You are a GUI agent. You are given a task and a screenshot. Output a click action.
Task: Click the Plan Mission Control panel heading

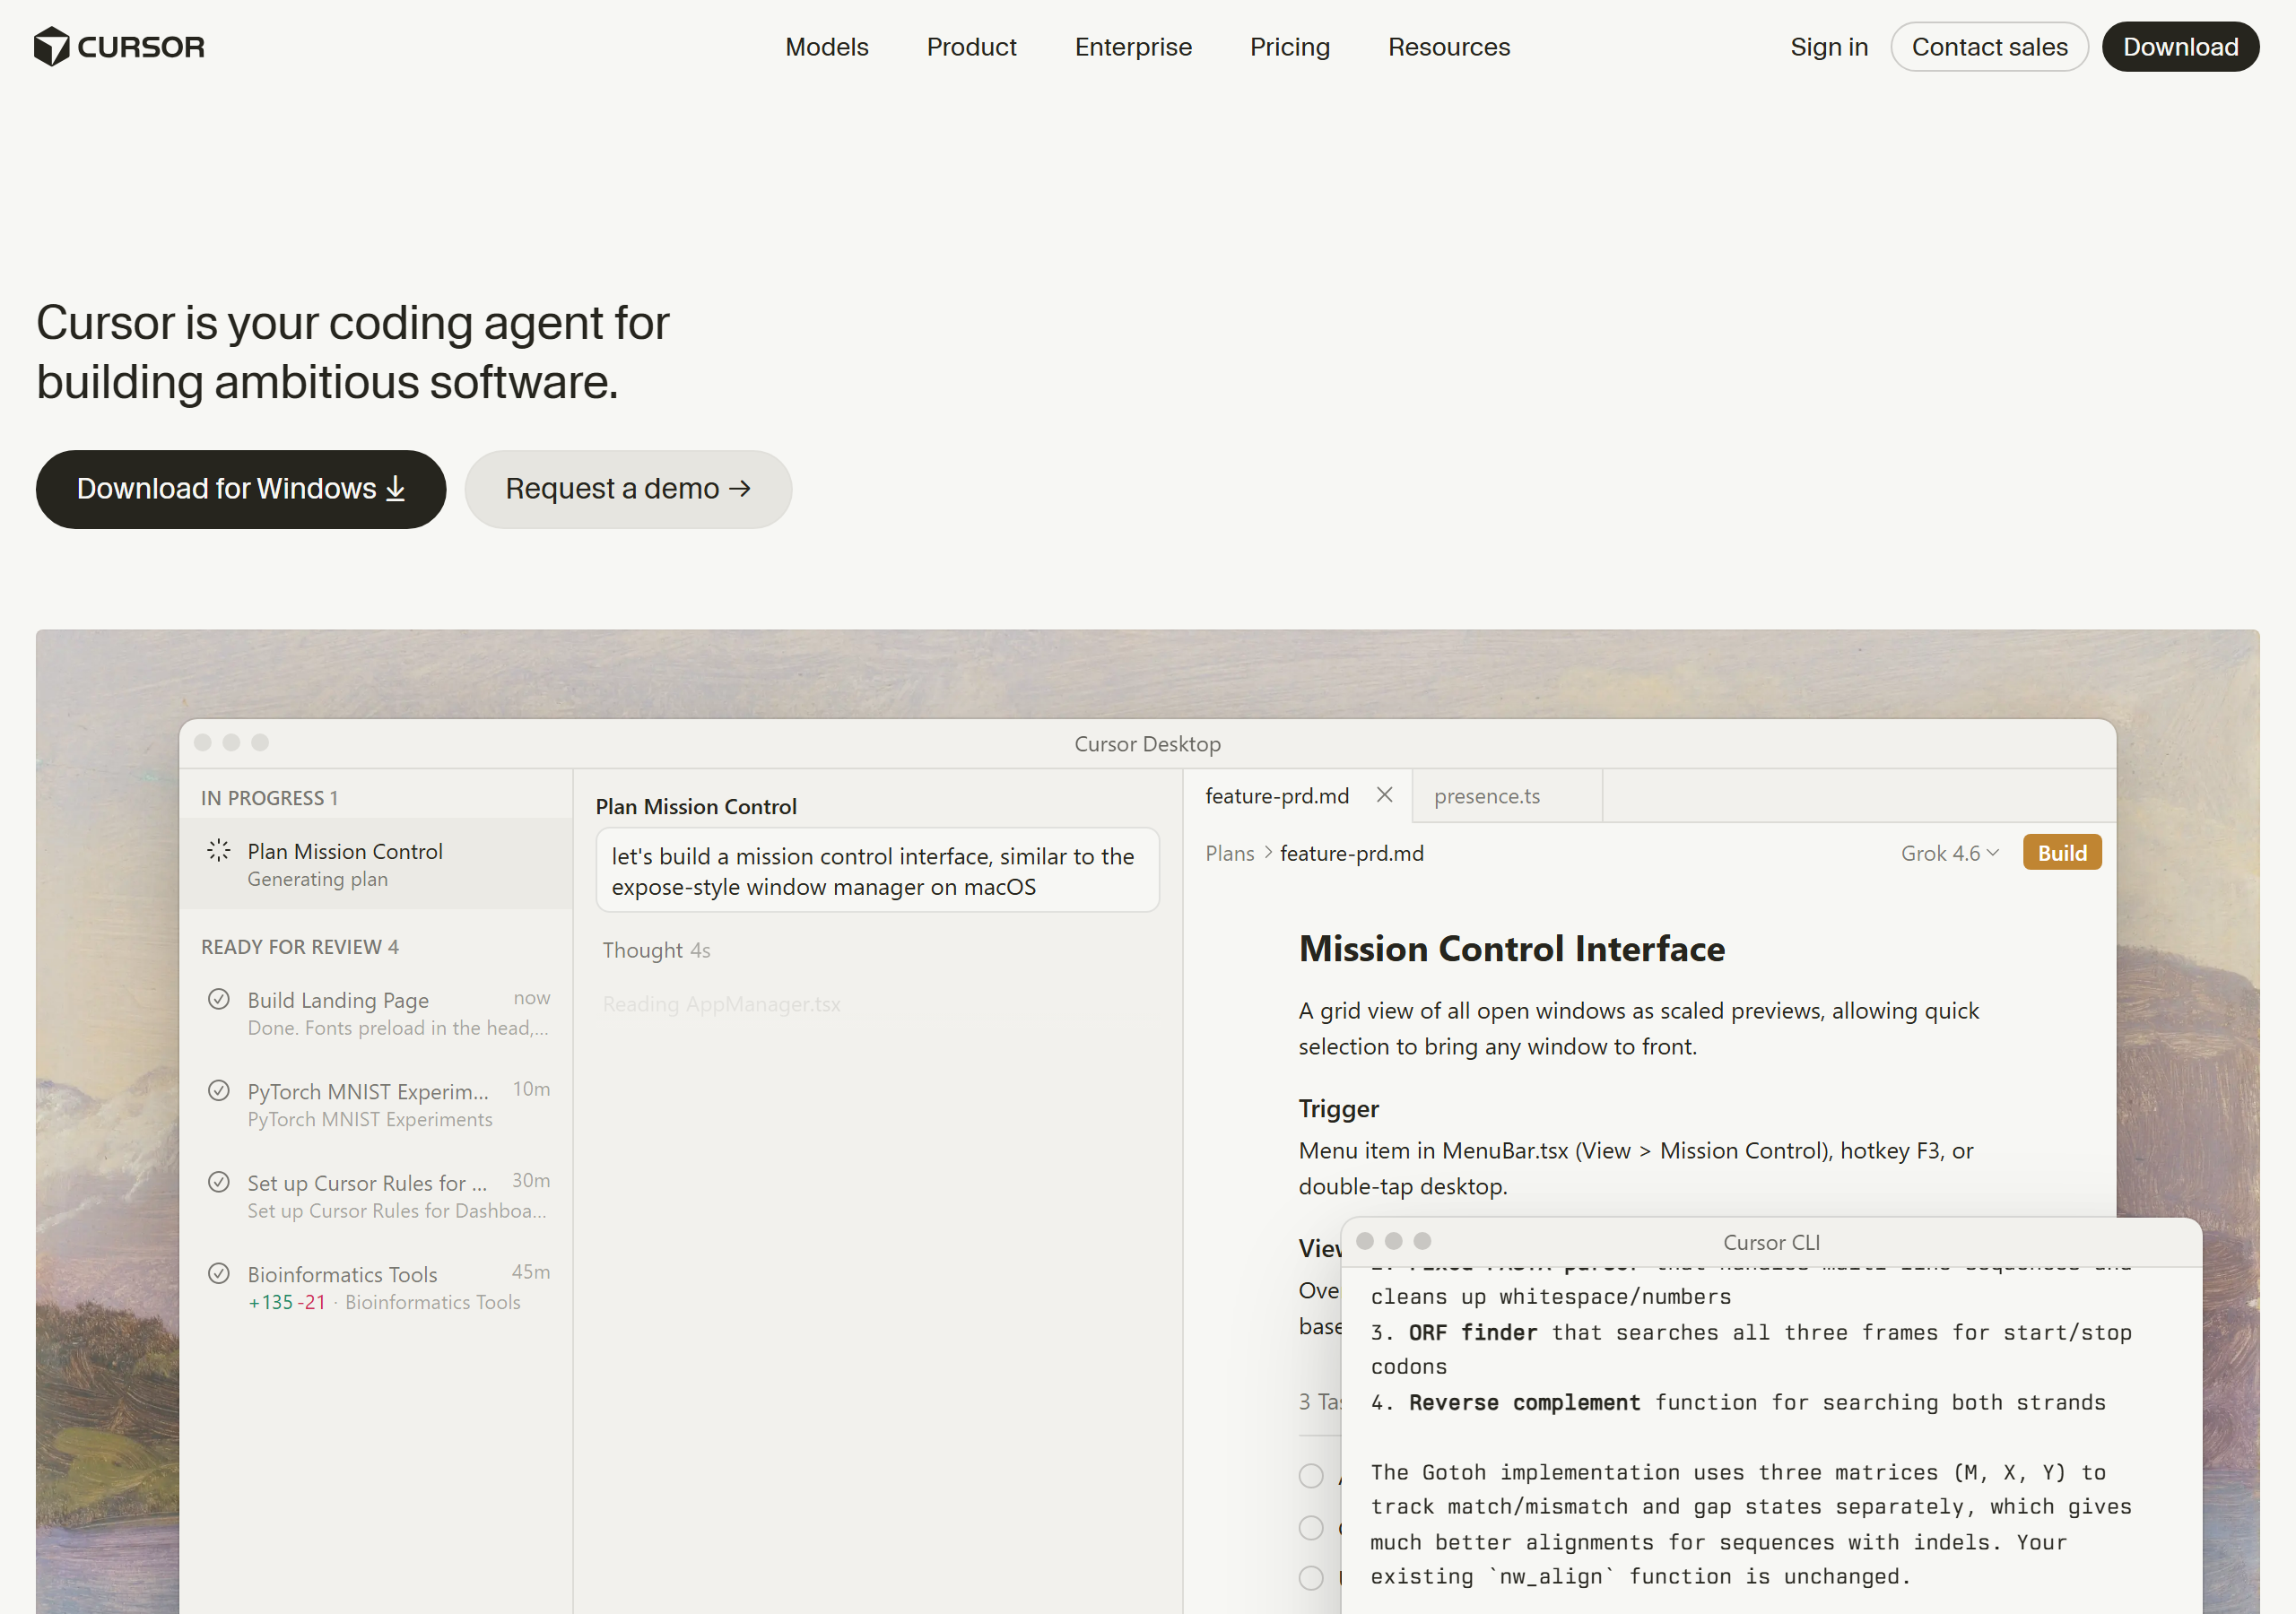click(x=696, y=806)
